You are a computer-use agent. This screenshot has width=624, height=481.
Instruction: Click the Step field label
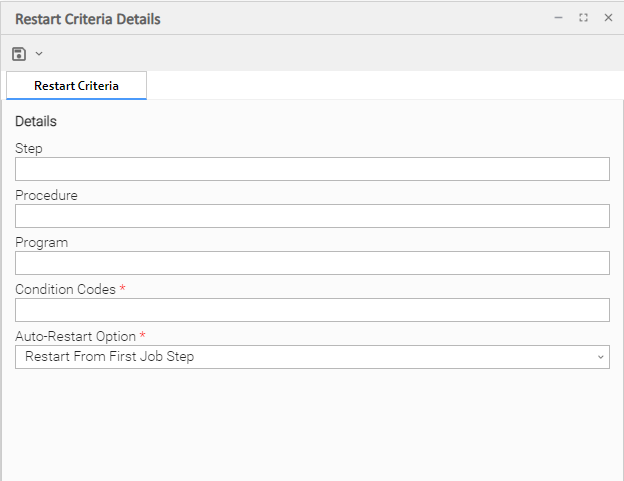pyautogui.click(x=29, y=149)
